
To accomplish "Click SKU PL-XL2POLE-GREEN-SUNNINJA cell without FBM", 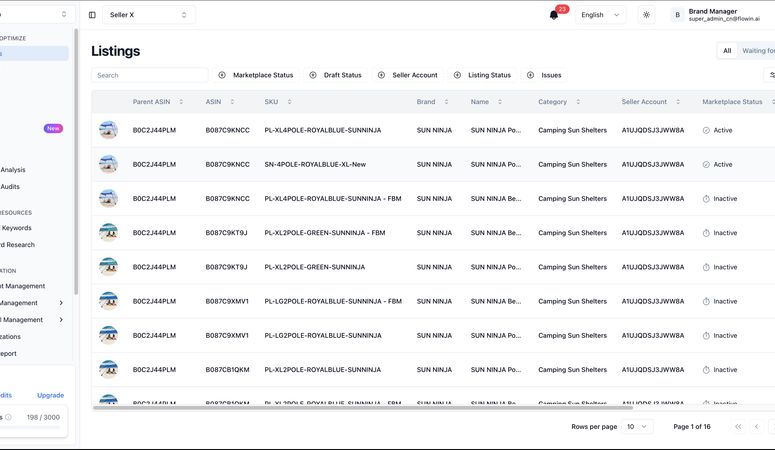I will 314,267.
